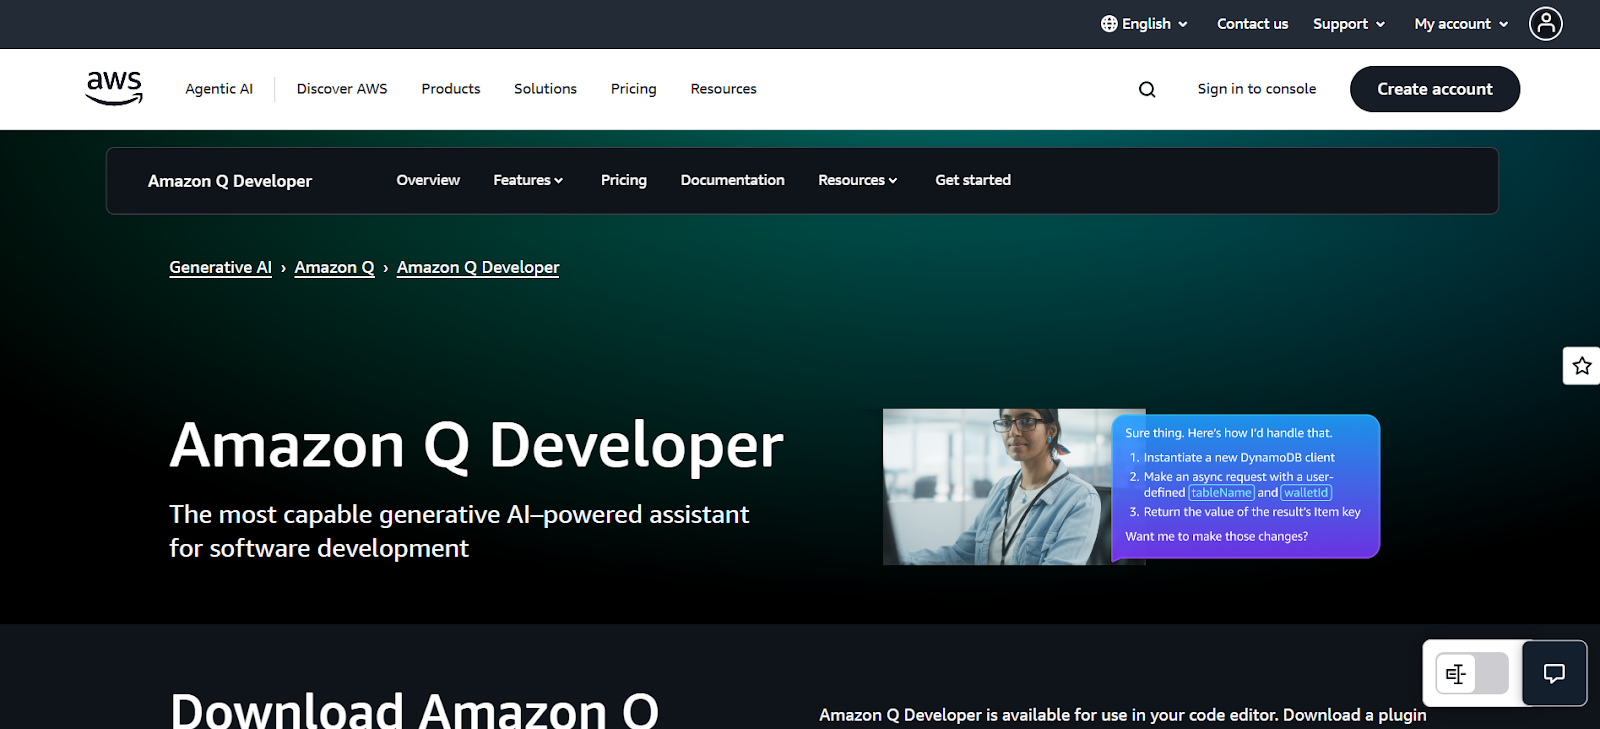Open Resources in the main AWS navigation

(x=724, y=89)
